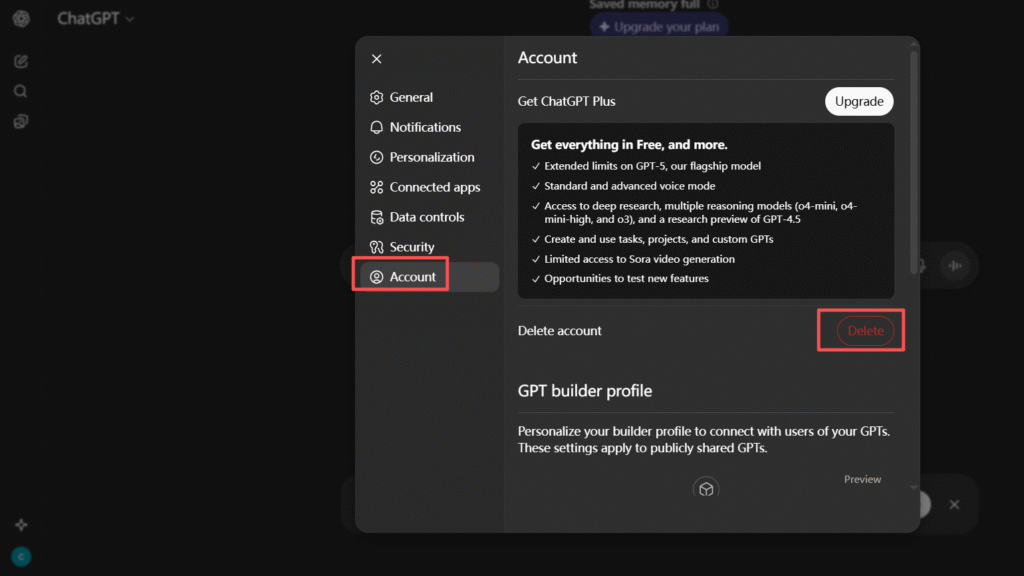
Task: Start a new chat via pencil icon
Action: click(x=21, y=61)
